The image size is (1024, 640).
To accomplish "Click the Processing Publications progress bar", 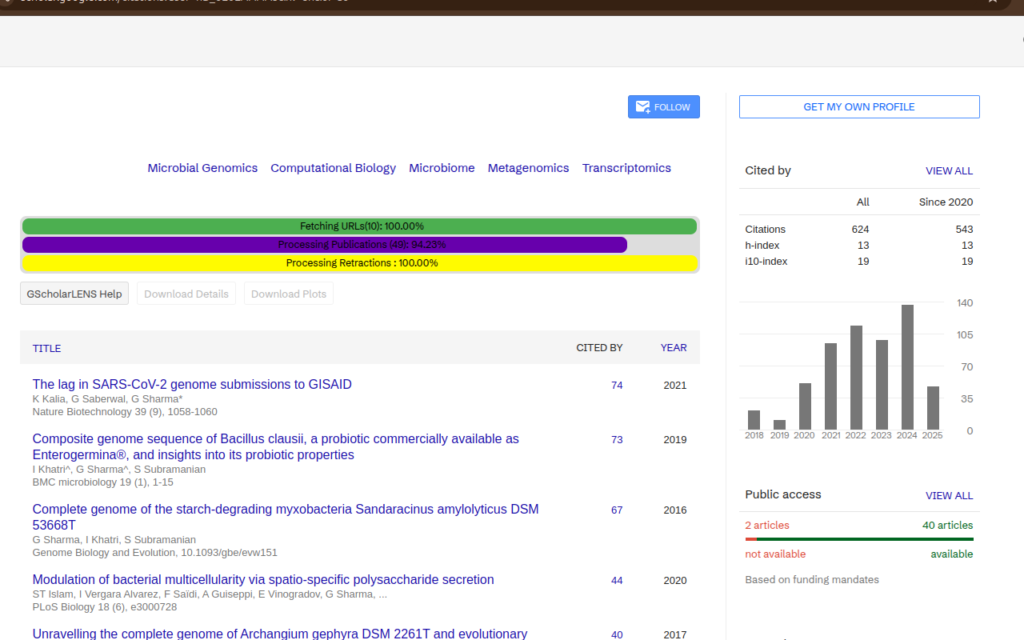I will tap(325, 244).
